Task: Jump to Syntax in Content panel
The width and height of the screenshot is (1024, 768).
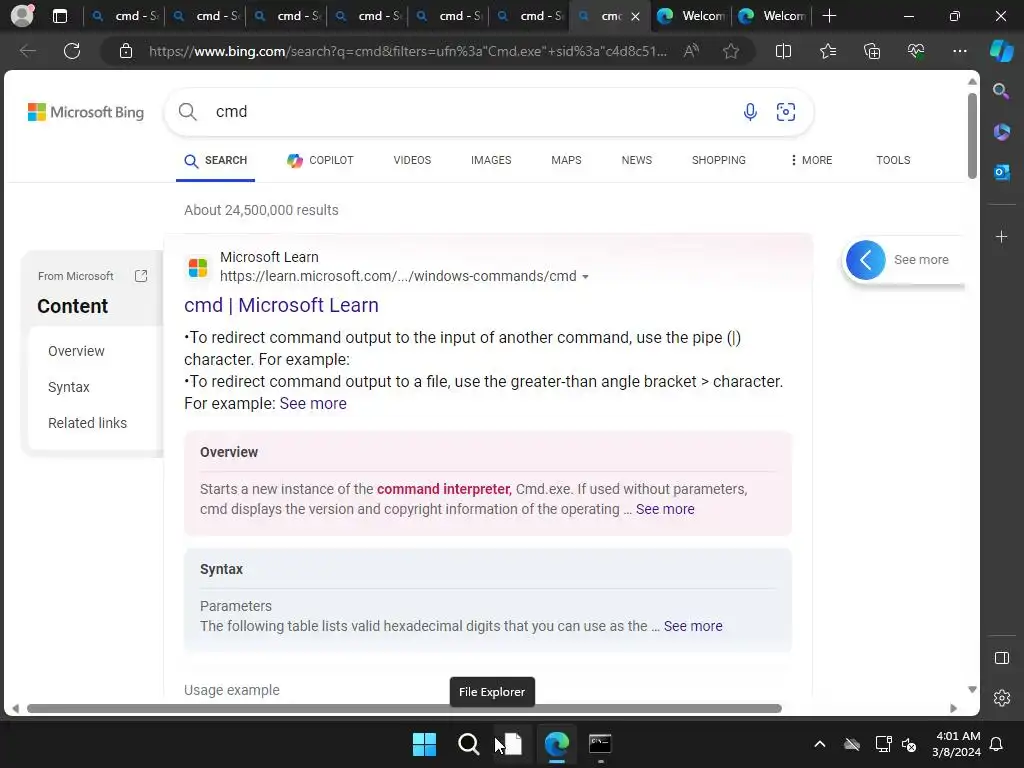Action: point(69,387)
